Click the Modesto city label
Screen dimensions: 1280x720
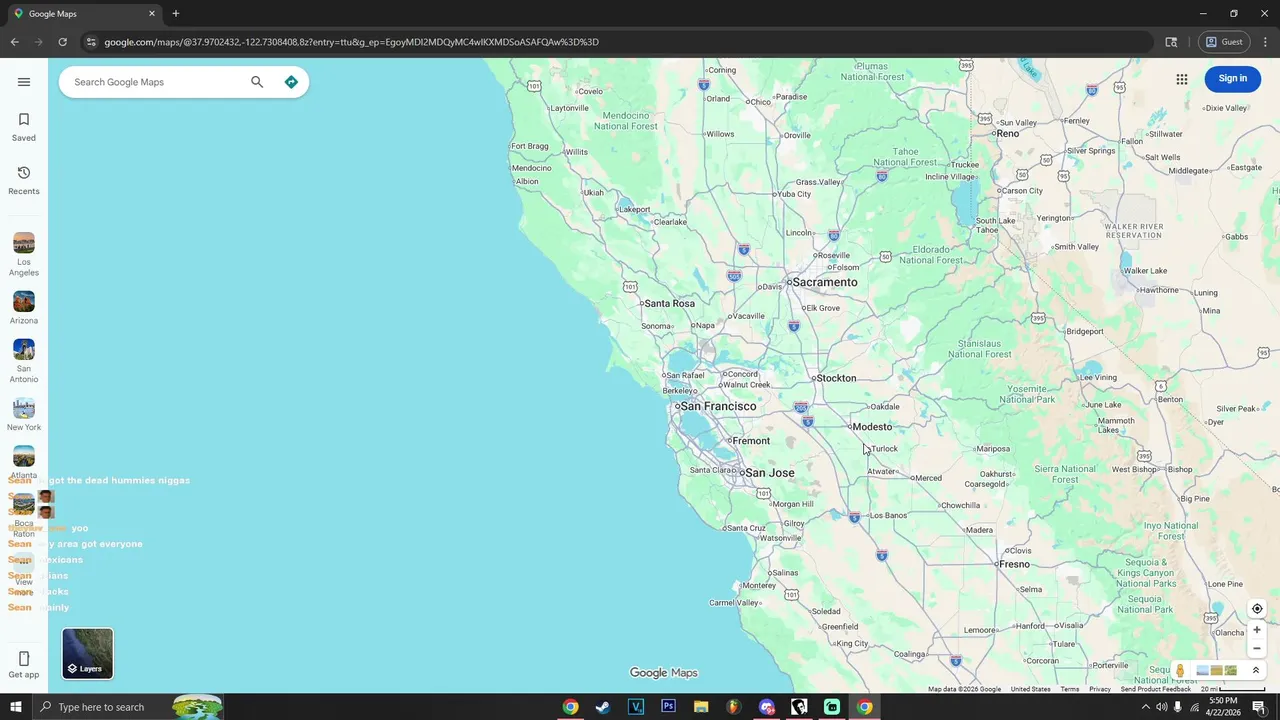[x=872, y=427]
